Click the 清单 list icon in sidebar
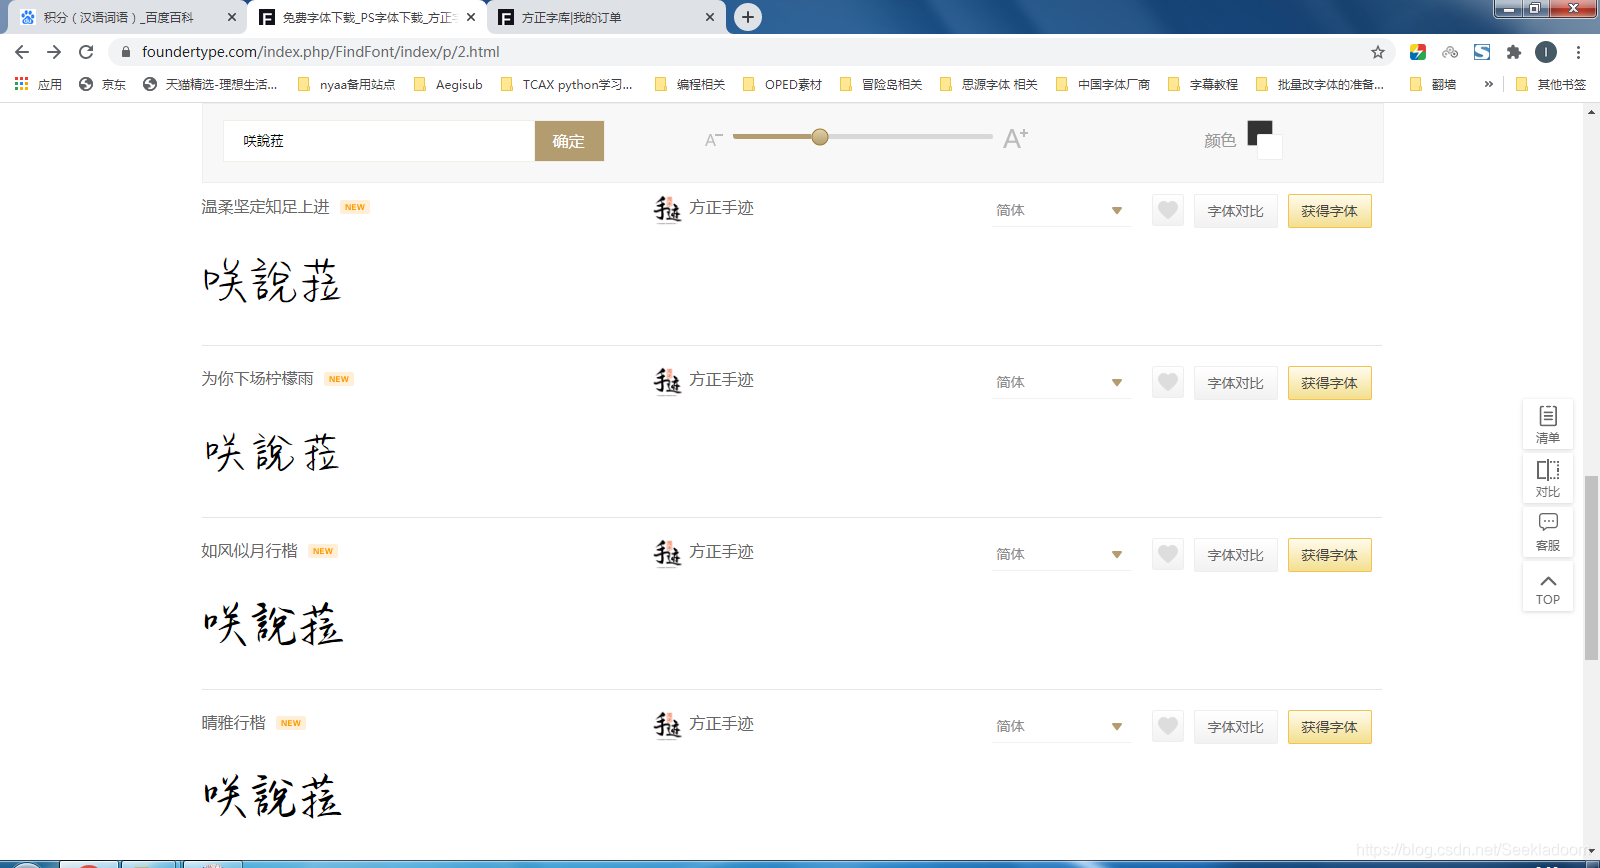1600x868 pixels. (1548, 424)
